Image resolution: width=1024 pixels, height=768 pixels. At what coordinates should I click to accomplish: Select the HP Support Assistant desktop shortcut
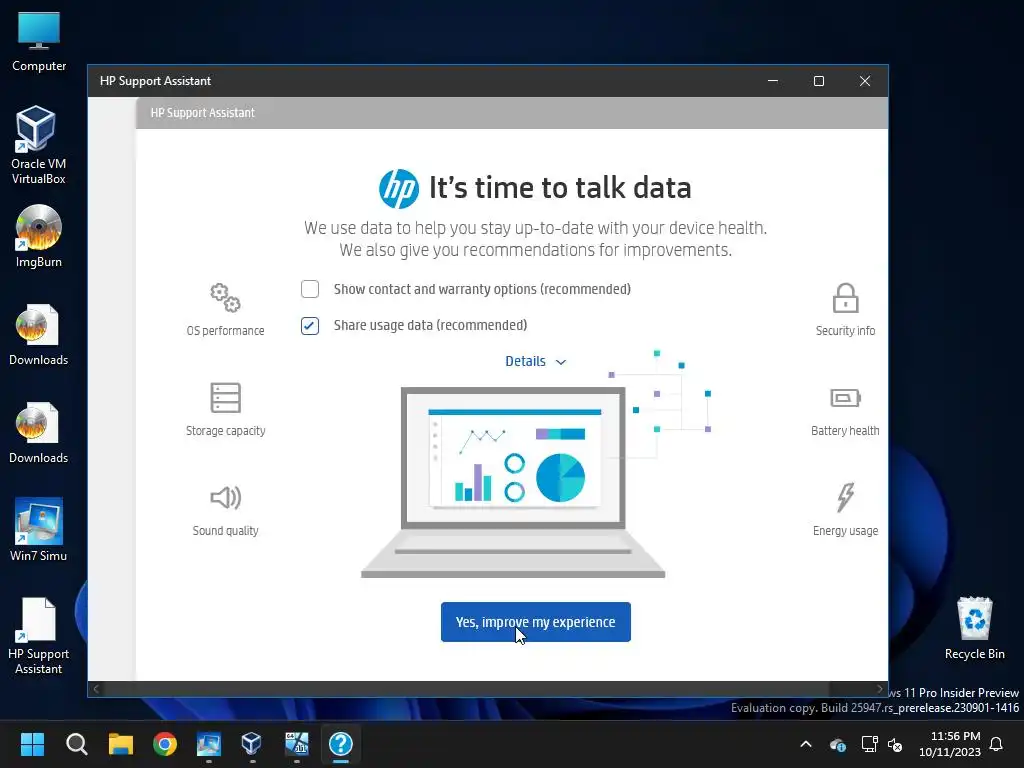click(39, 636)
